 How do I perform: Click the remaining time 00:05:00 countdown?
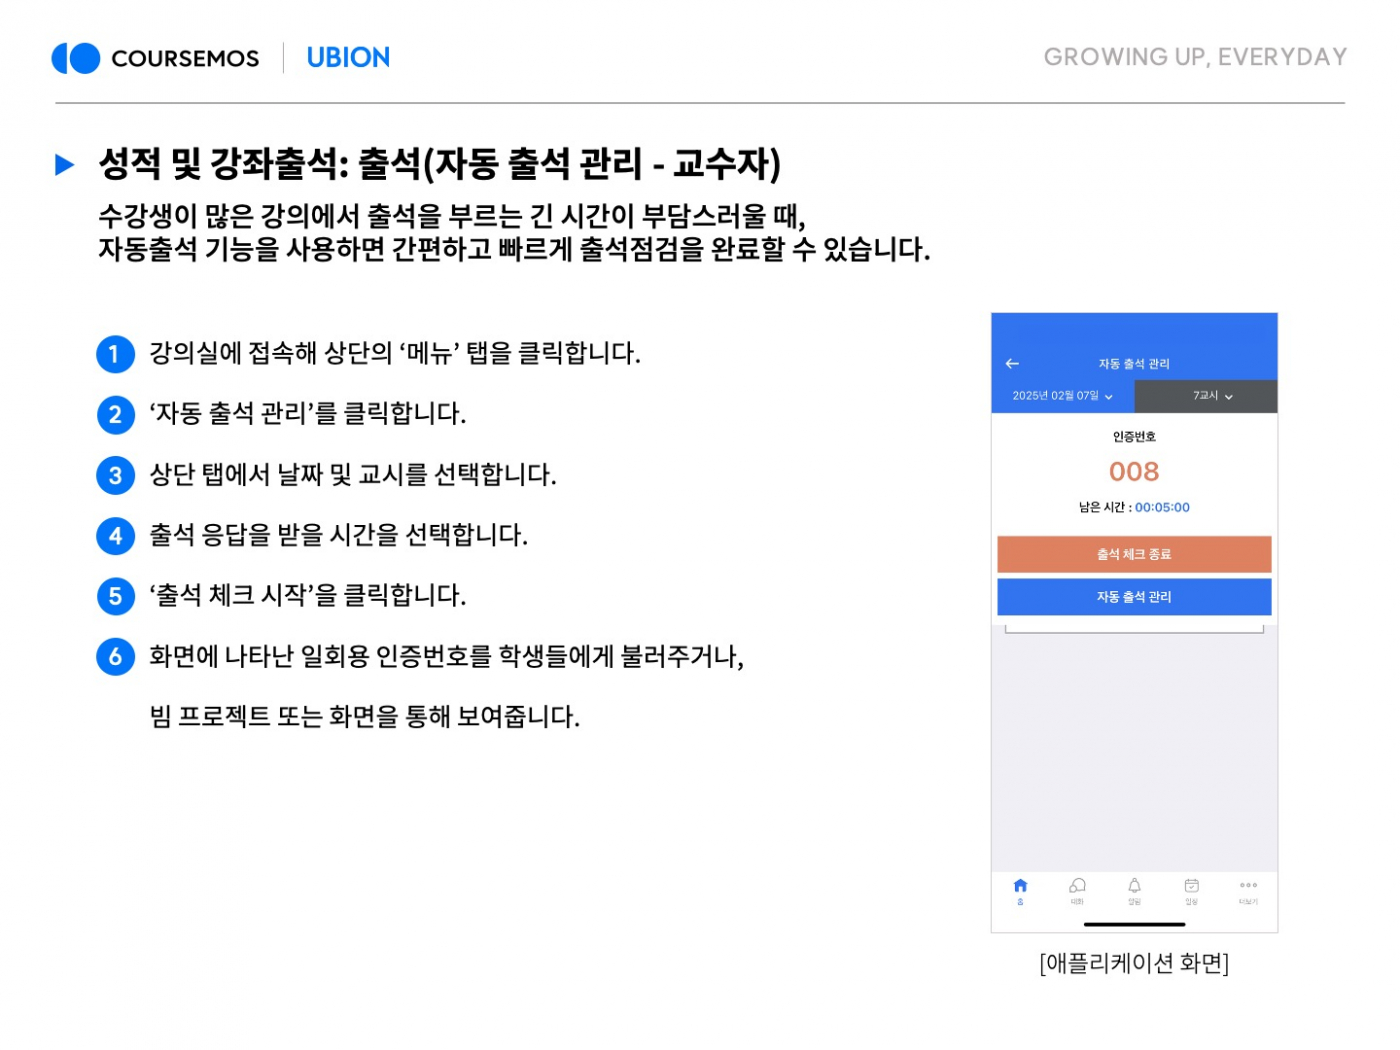[x=1161, y=508]
